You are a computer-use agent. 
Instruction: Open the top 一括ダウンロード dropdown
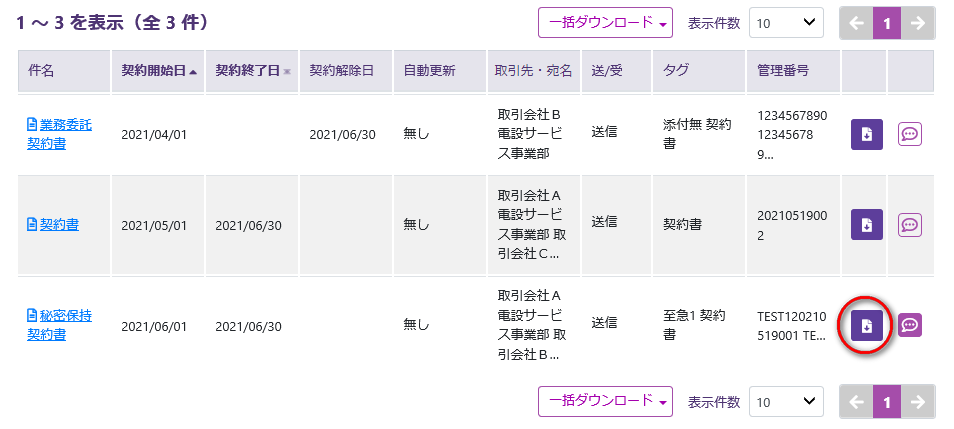[605, 23]
